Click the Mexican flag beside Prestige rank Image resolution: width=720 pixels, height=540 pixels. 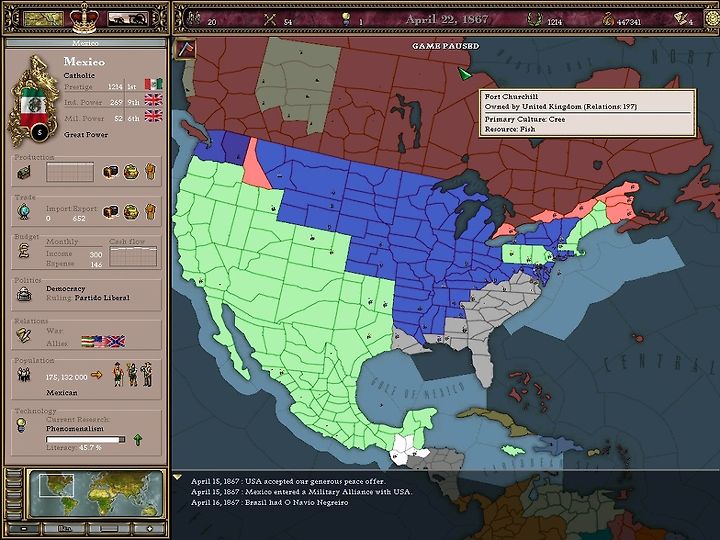point(153,84)
